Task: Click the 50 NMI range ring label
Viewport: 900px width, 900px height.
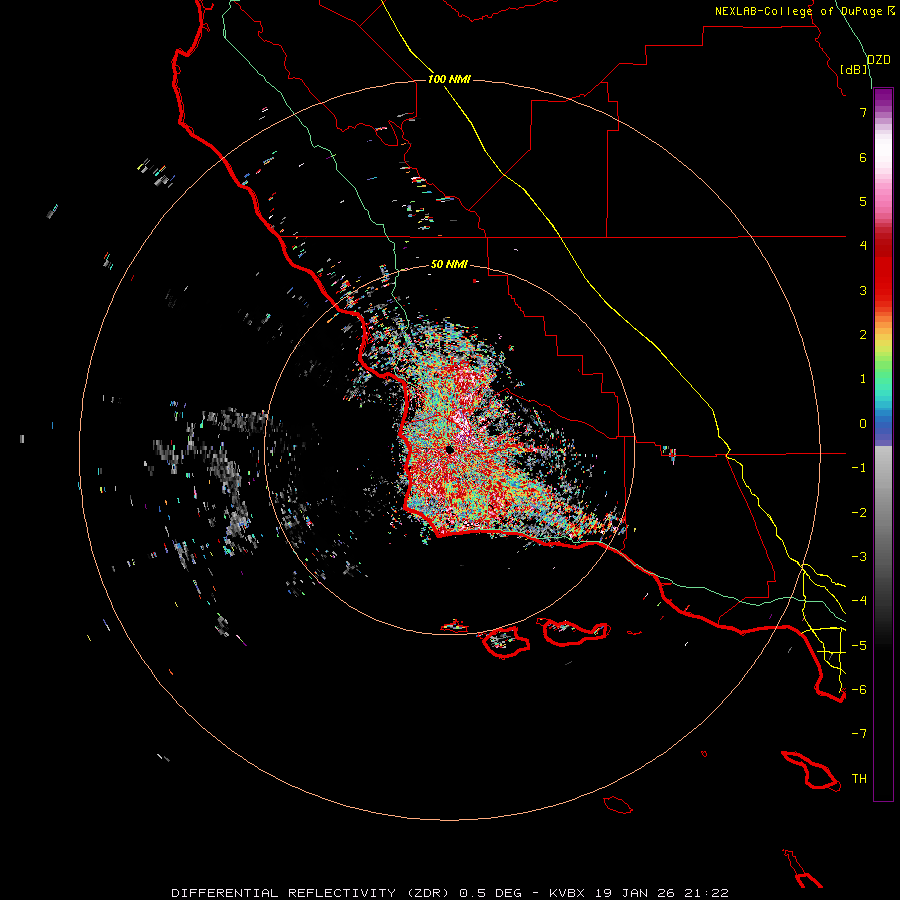Action: click(x=449, y=264)
